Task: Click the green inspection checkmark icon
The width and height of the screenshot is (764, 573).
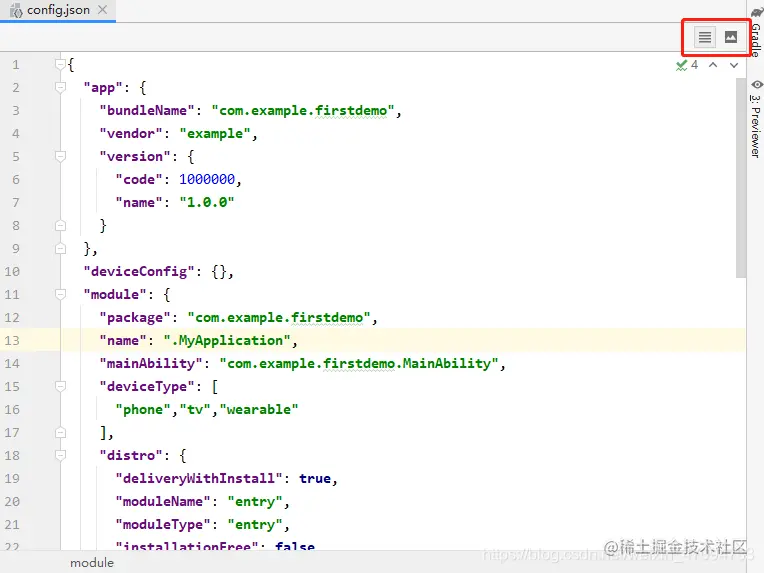Action: (682, 65)
